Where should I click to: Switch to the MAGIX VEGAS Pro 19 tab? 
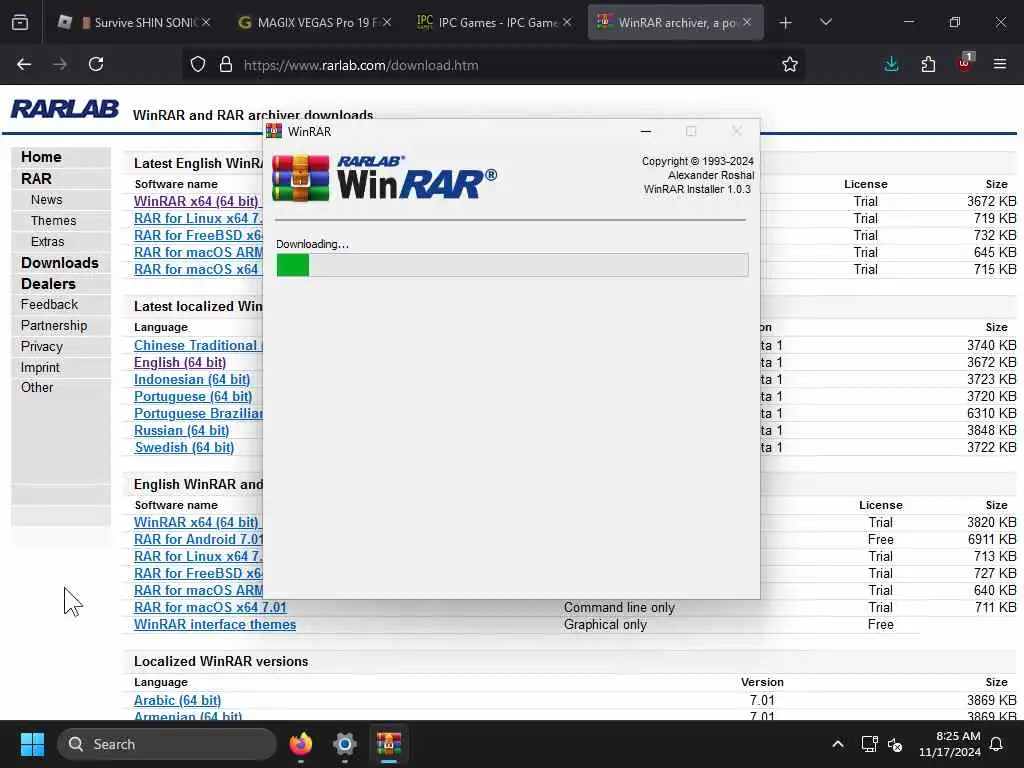click(315, 22)
